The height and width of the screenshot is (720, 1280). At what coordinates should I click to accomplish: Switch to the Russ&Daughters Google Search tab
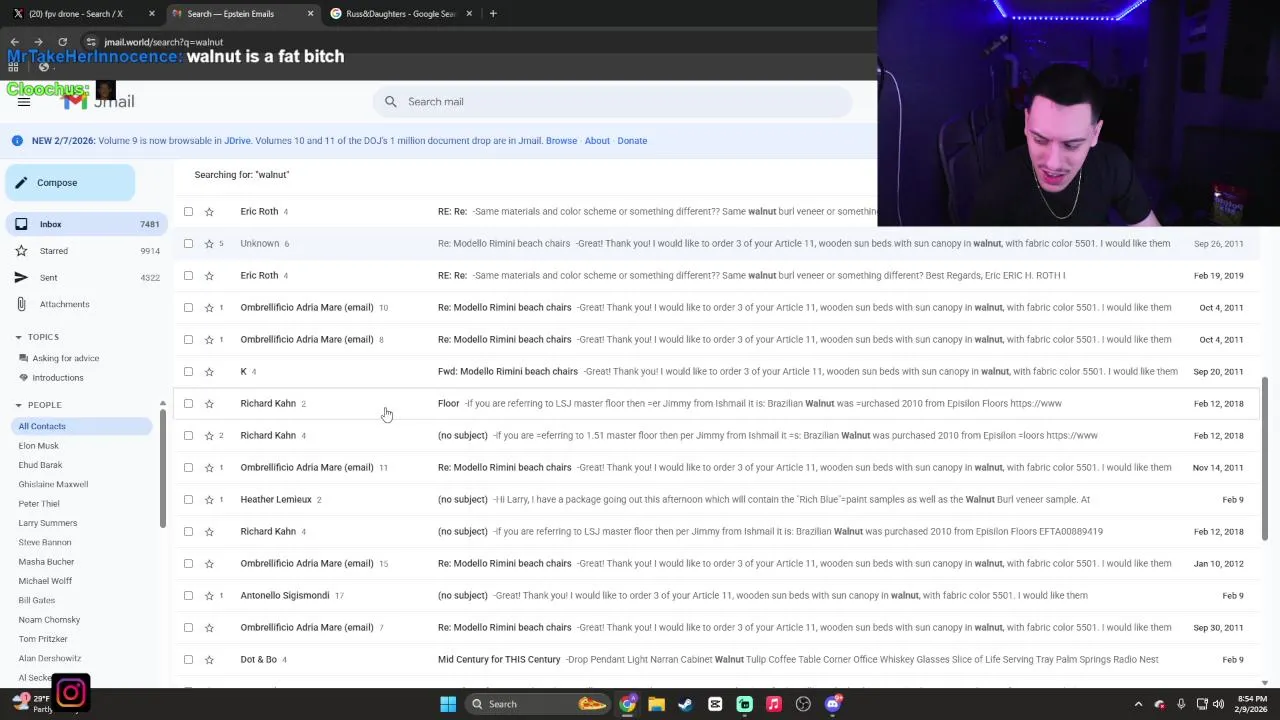[400, 14]
